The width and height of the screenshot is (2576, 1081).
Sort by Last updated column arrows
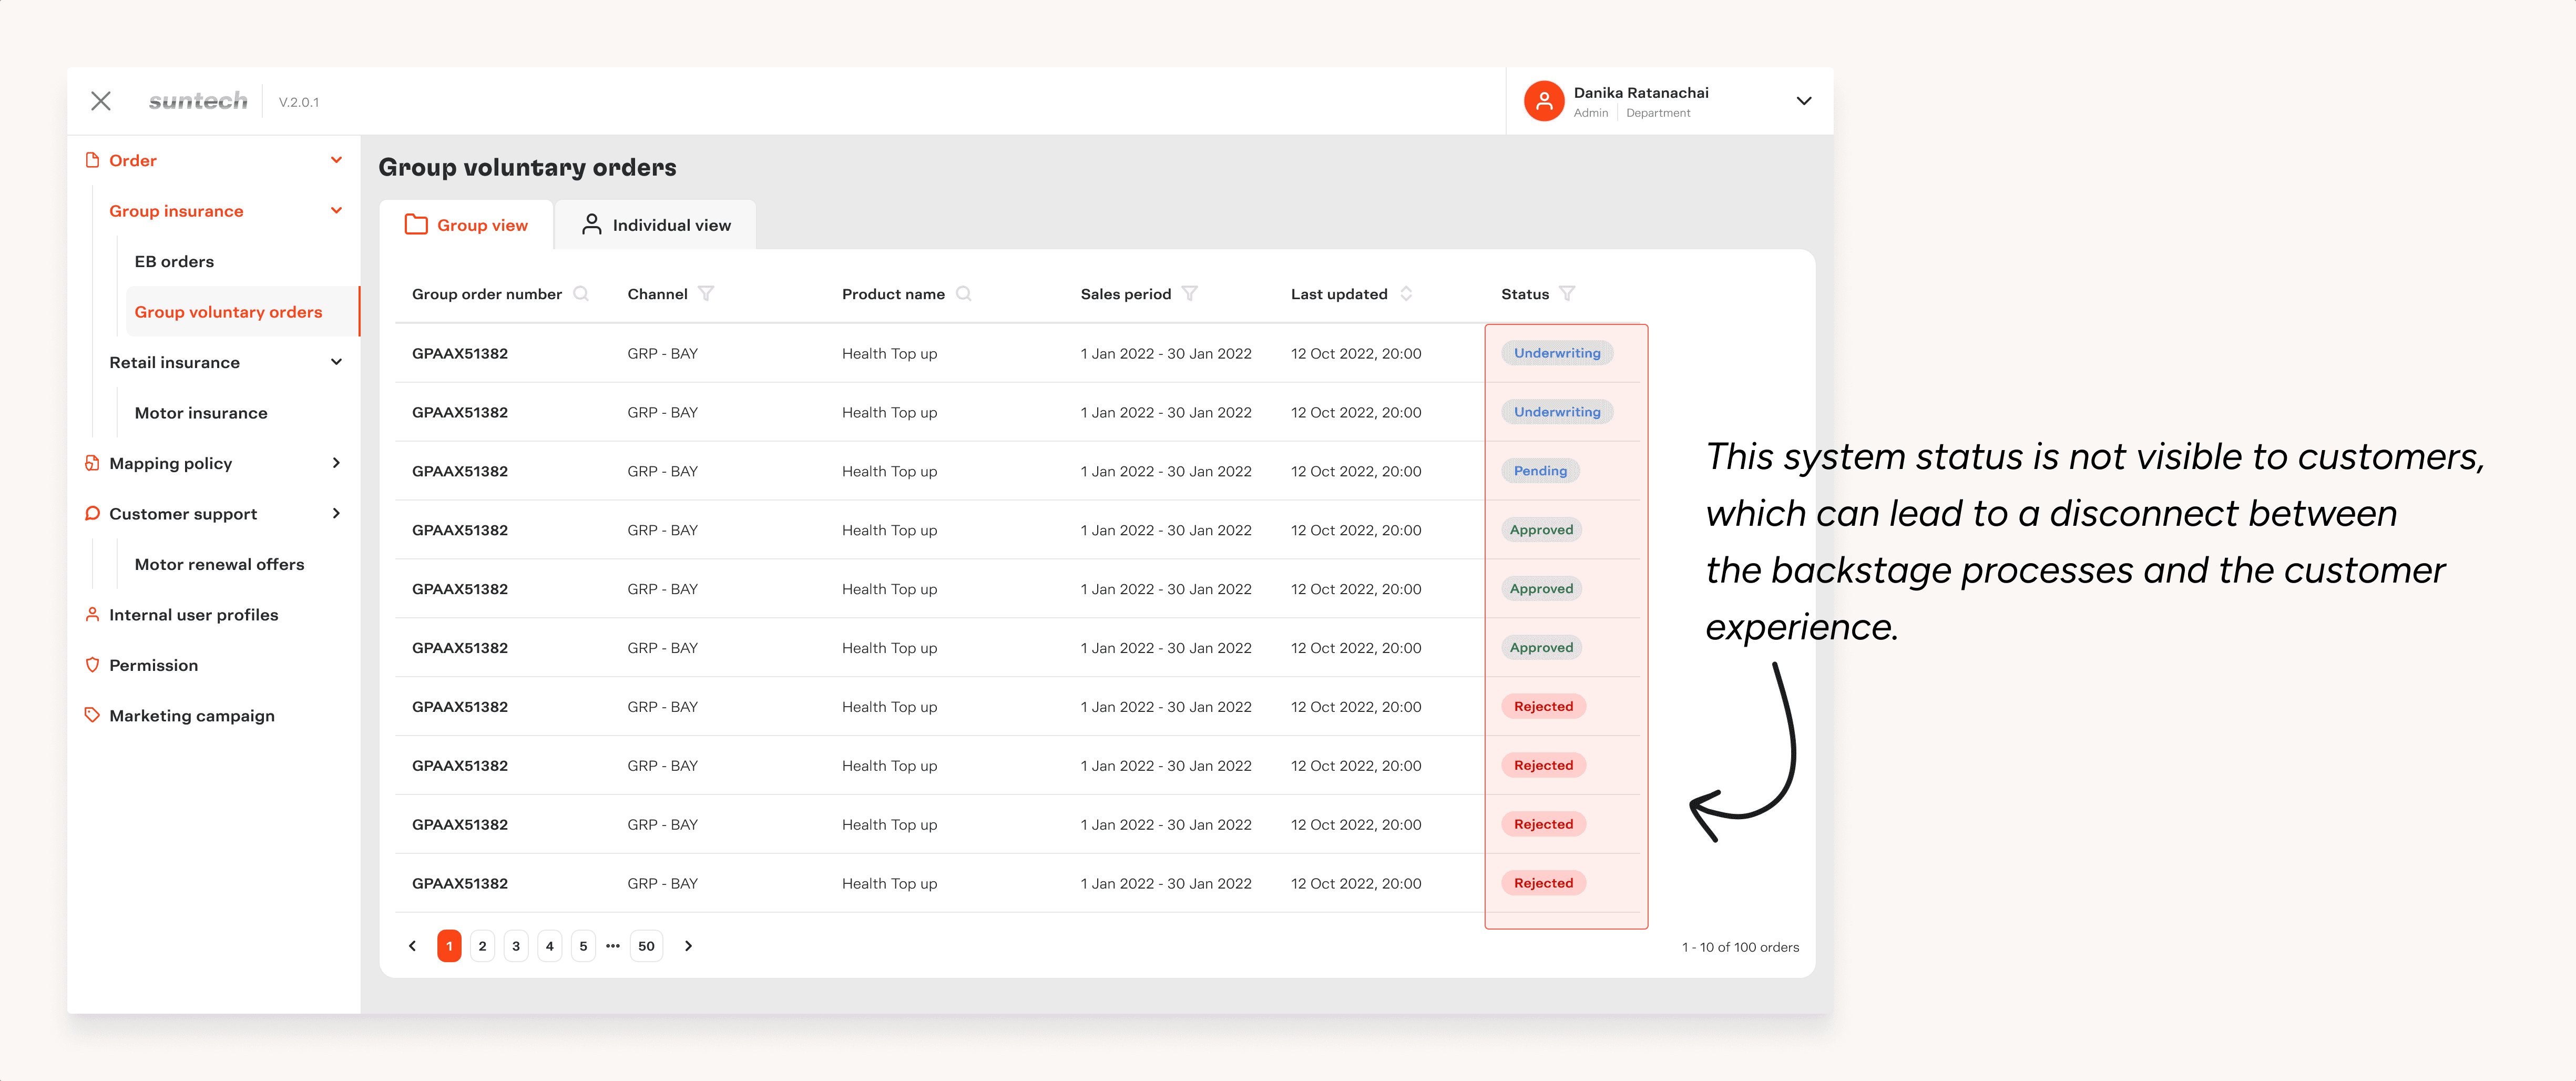click(x=1406, y=294)
